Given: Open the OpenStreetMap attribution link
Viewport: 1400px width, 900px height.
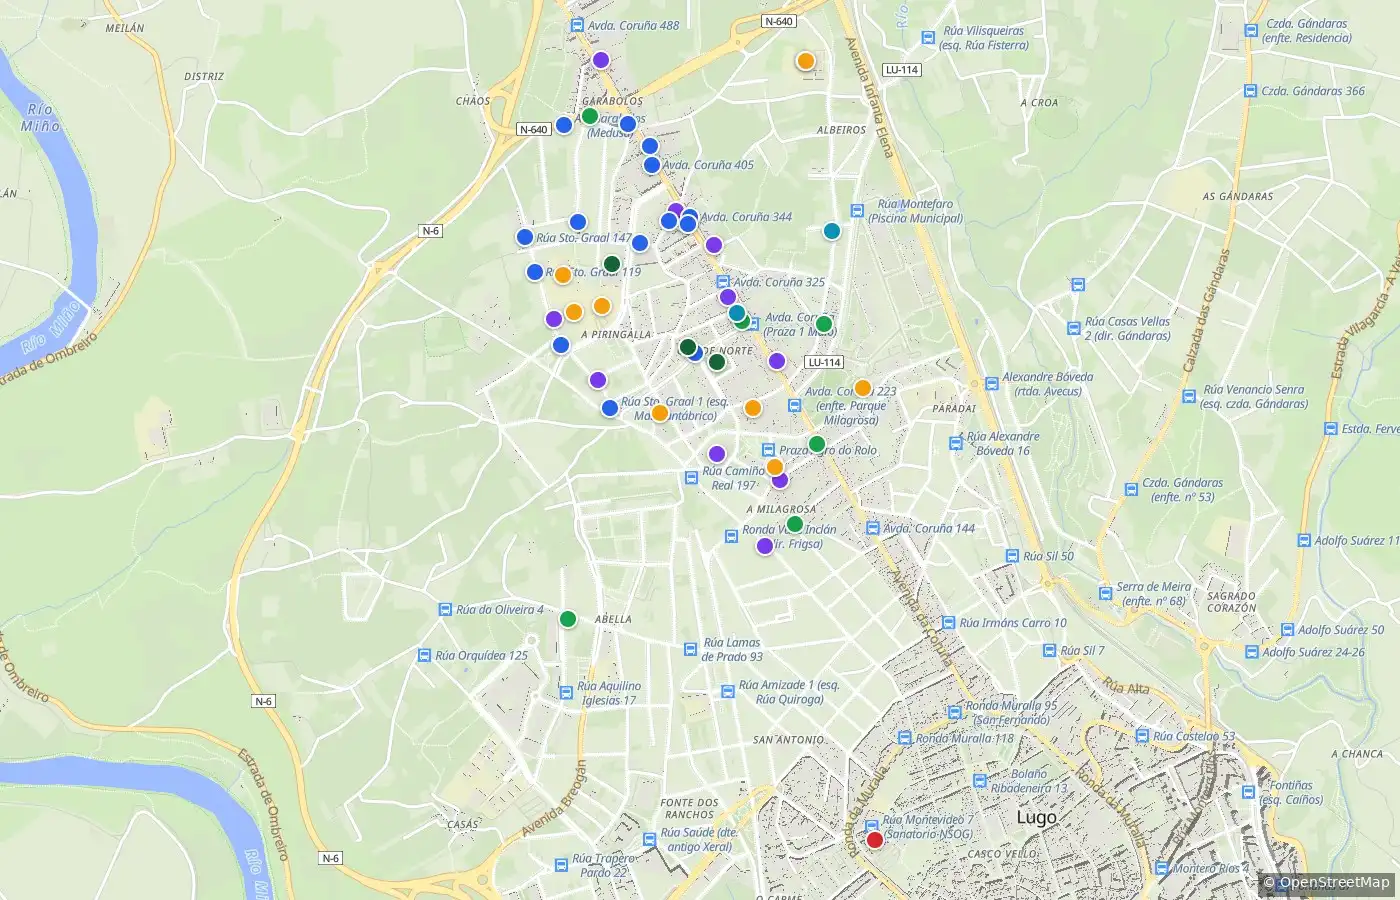Looking at the screenshot, I should coord(1335,882).
